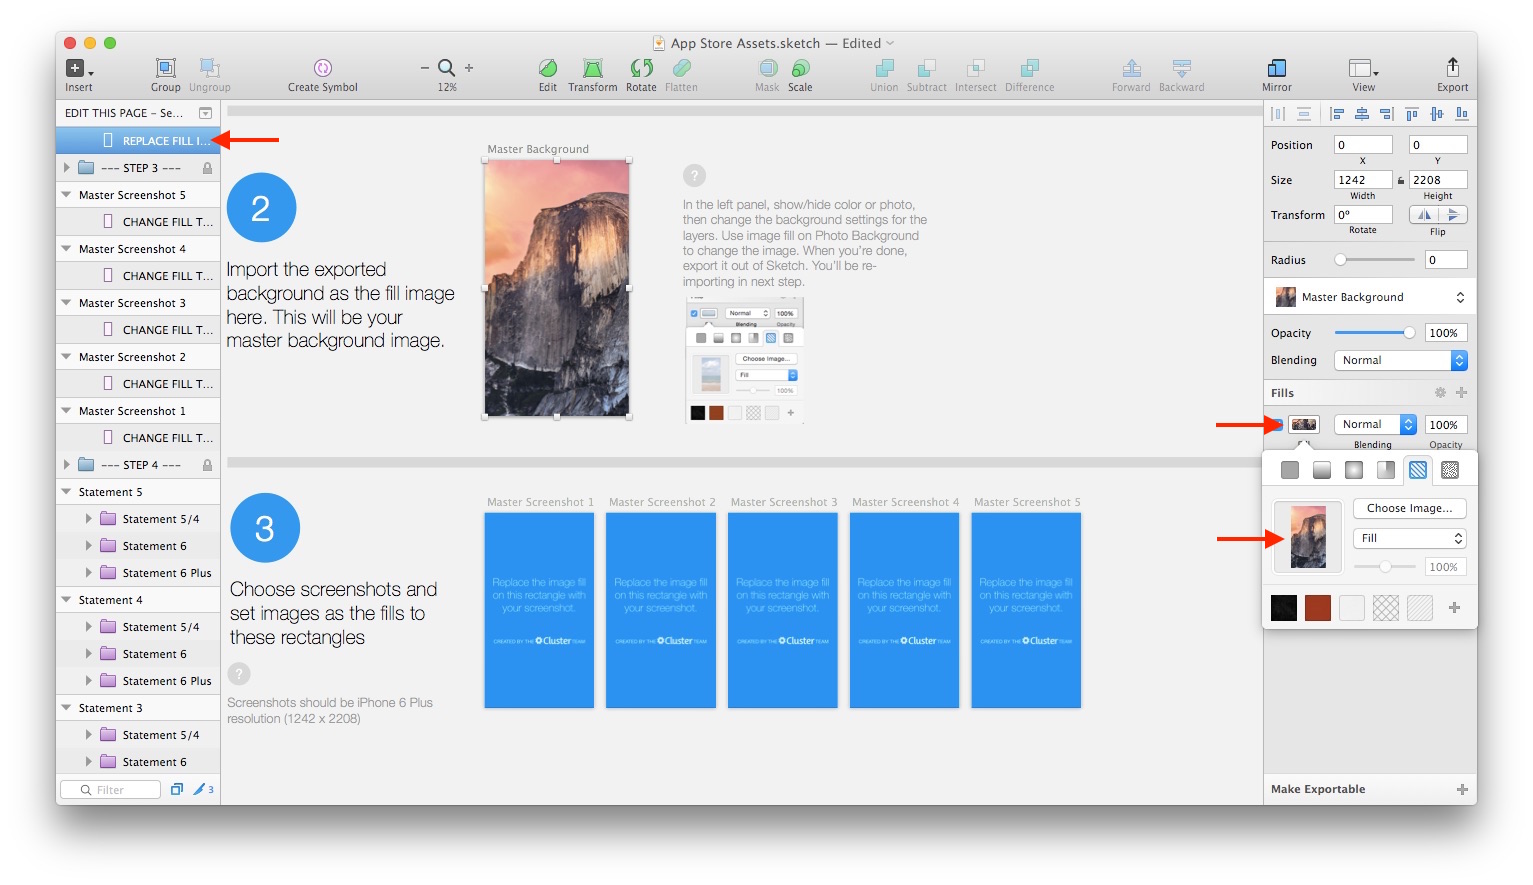Toggle the fill enabled checkbox
1533x885 pixels.
[1278, 424]
